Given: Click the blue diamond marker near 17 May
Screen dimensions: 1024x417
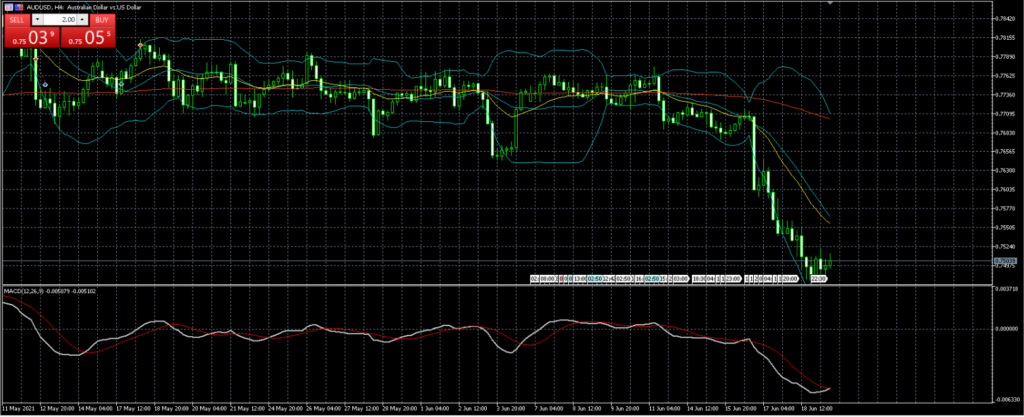Looking at the screenshot, I should pos(122,85).
